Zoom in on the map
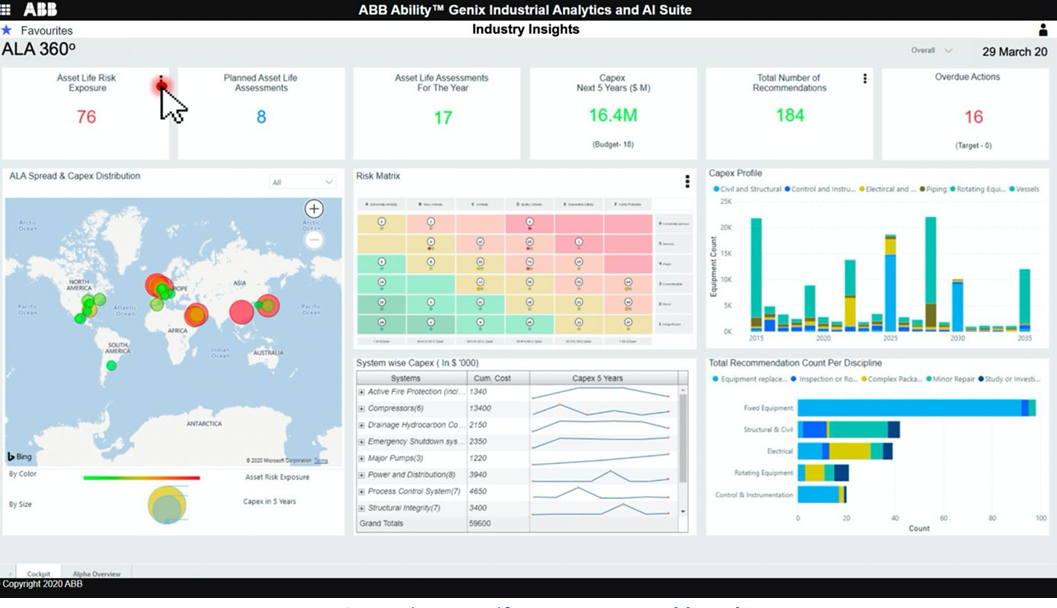Image resolution: width=1057 pixels, height=608 pixels. (314, 209)
